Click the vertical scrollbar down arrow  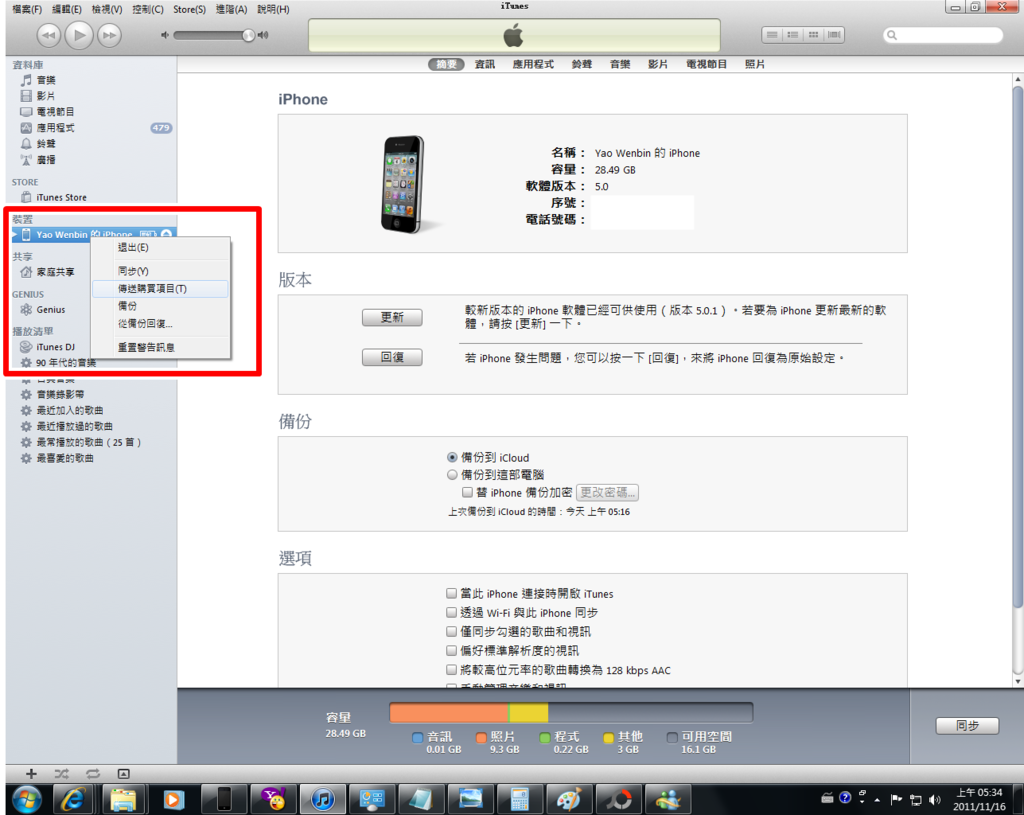pos(1017,681)
